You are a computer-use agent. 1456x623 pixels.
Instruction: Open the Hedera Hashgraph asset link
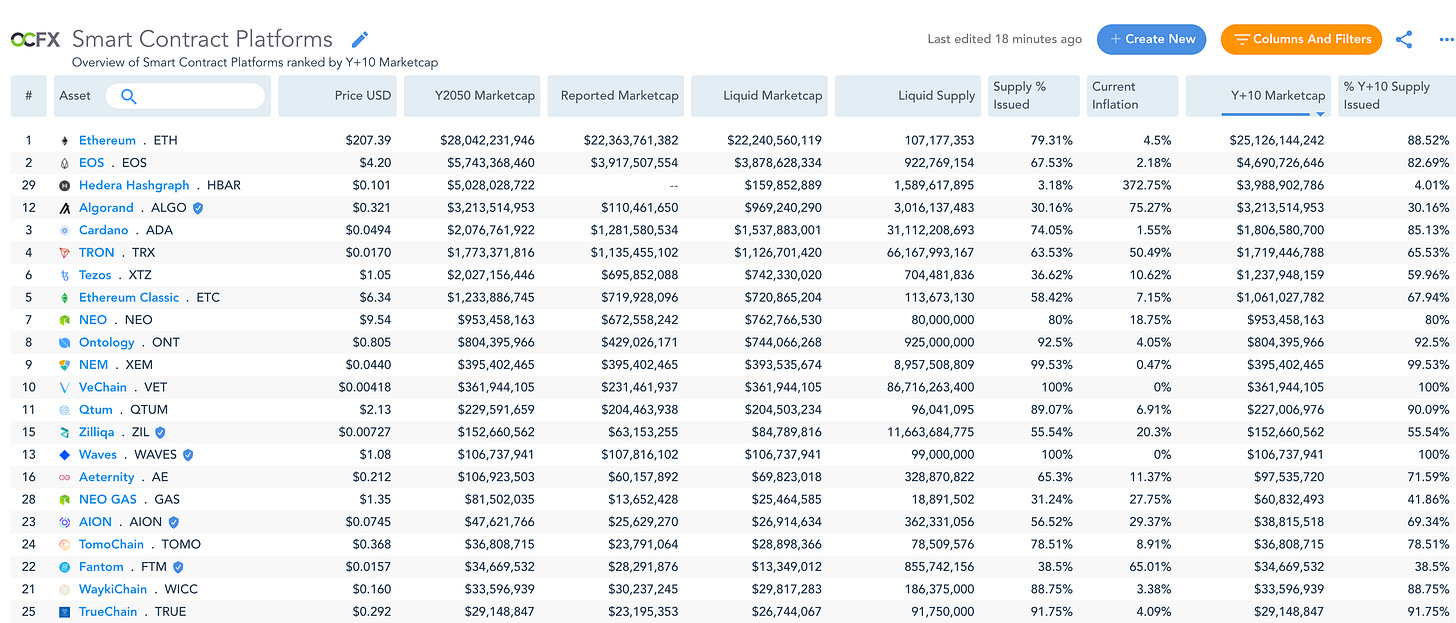pos(134,186)
